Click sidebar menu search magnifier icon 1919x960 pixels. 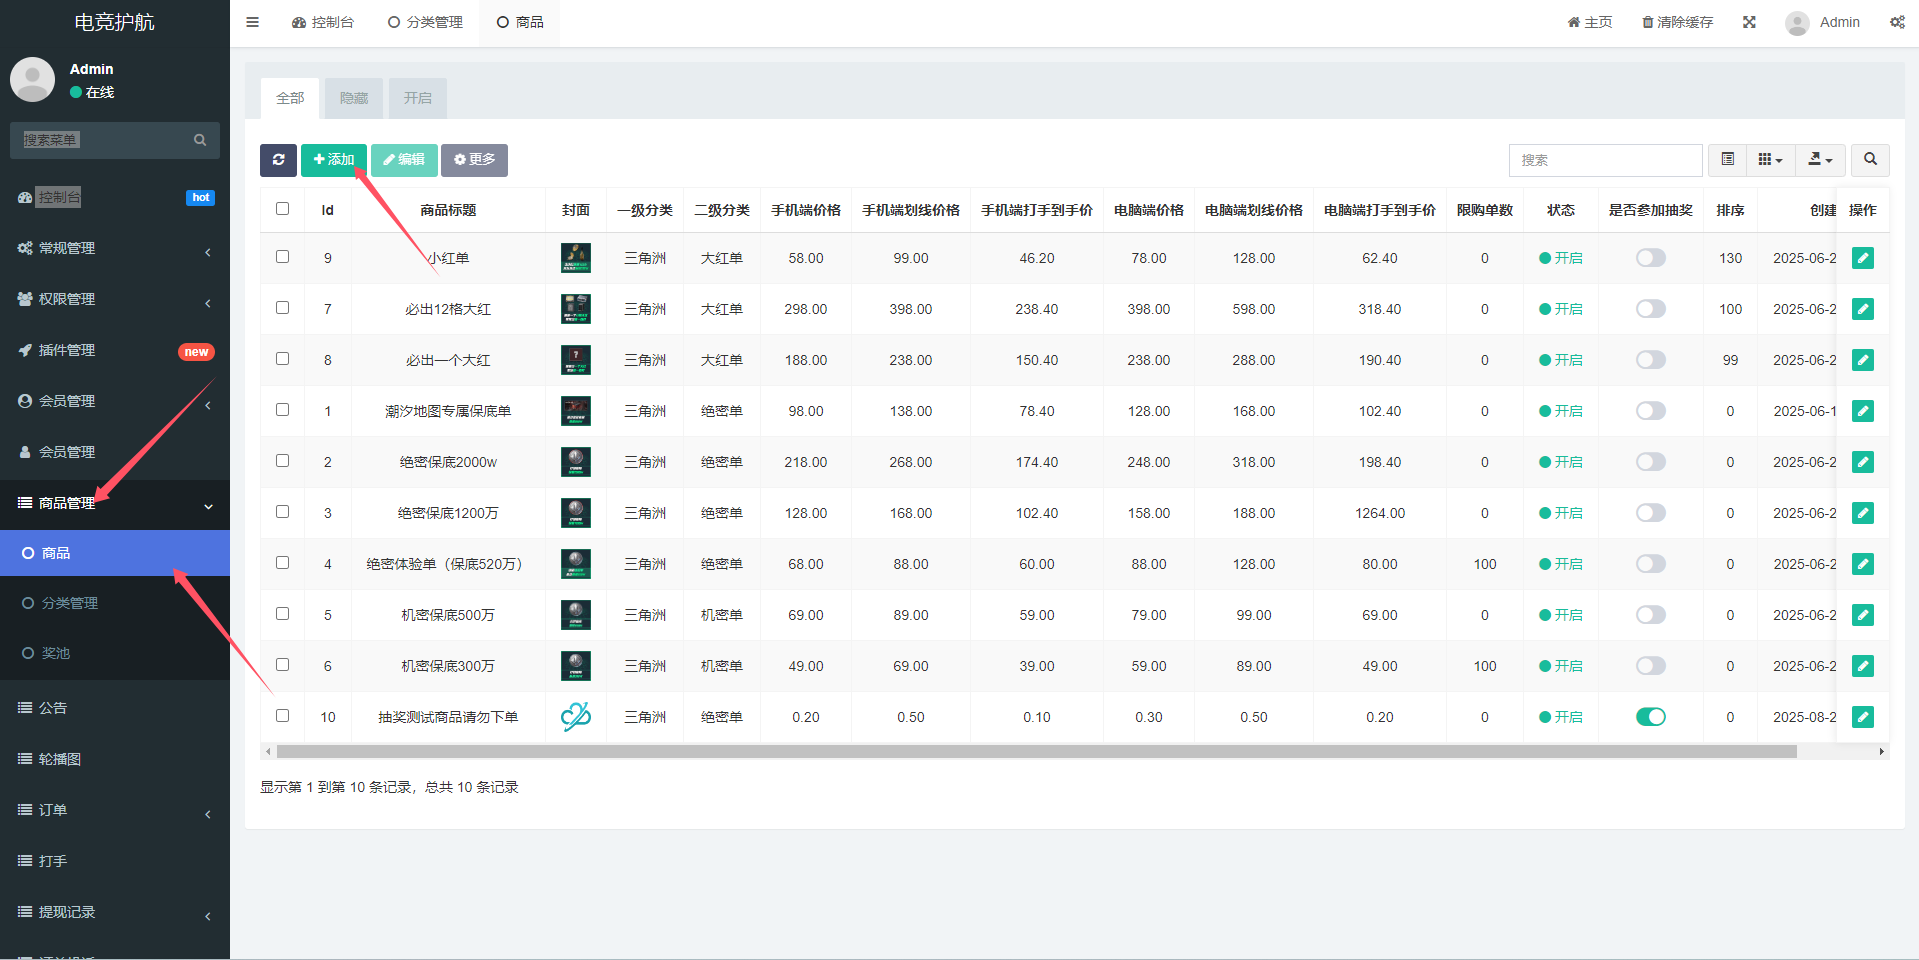(200, 140)
